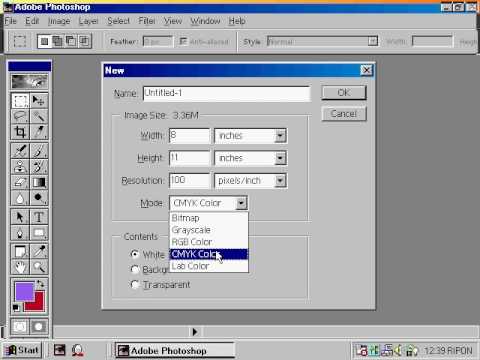Select the Paintbrush tool

39,151
